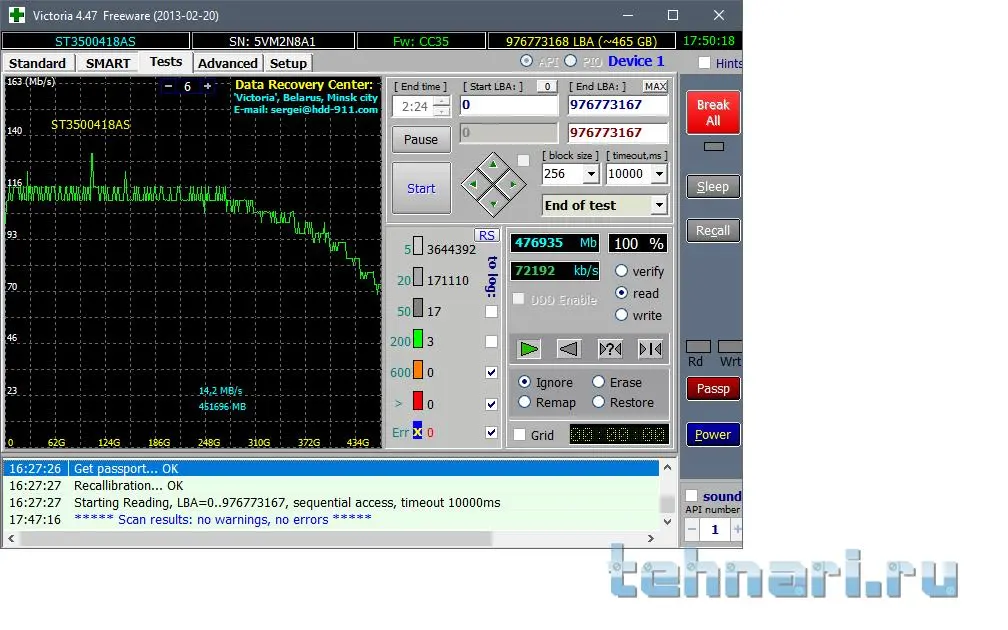Screen dimensions: 1008x630
Task: Toggle the sound checkbox
Action: [692, 496]
